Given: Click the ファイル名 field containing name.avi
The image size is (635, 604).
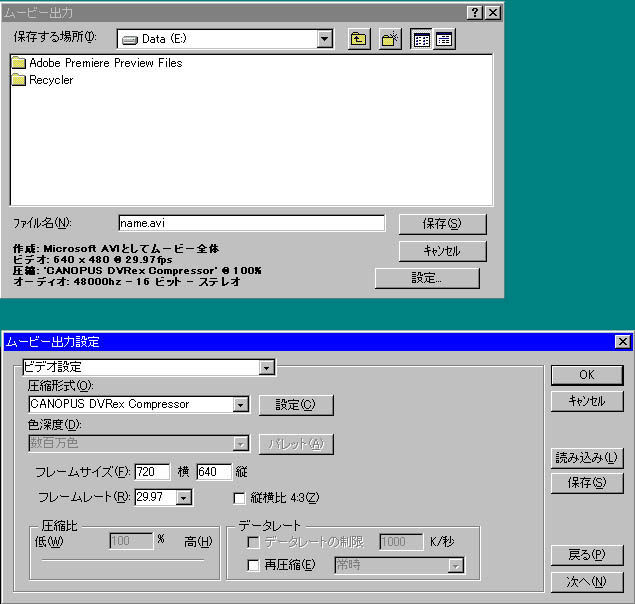Looking at the screenshot, I should [250, 223].
